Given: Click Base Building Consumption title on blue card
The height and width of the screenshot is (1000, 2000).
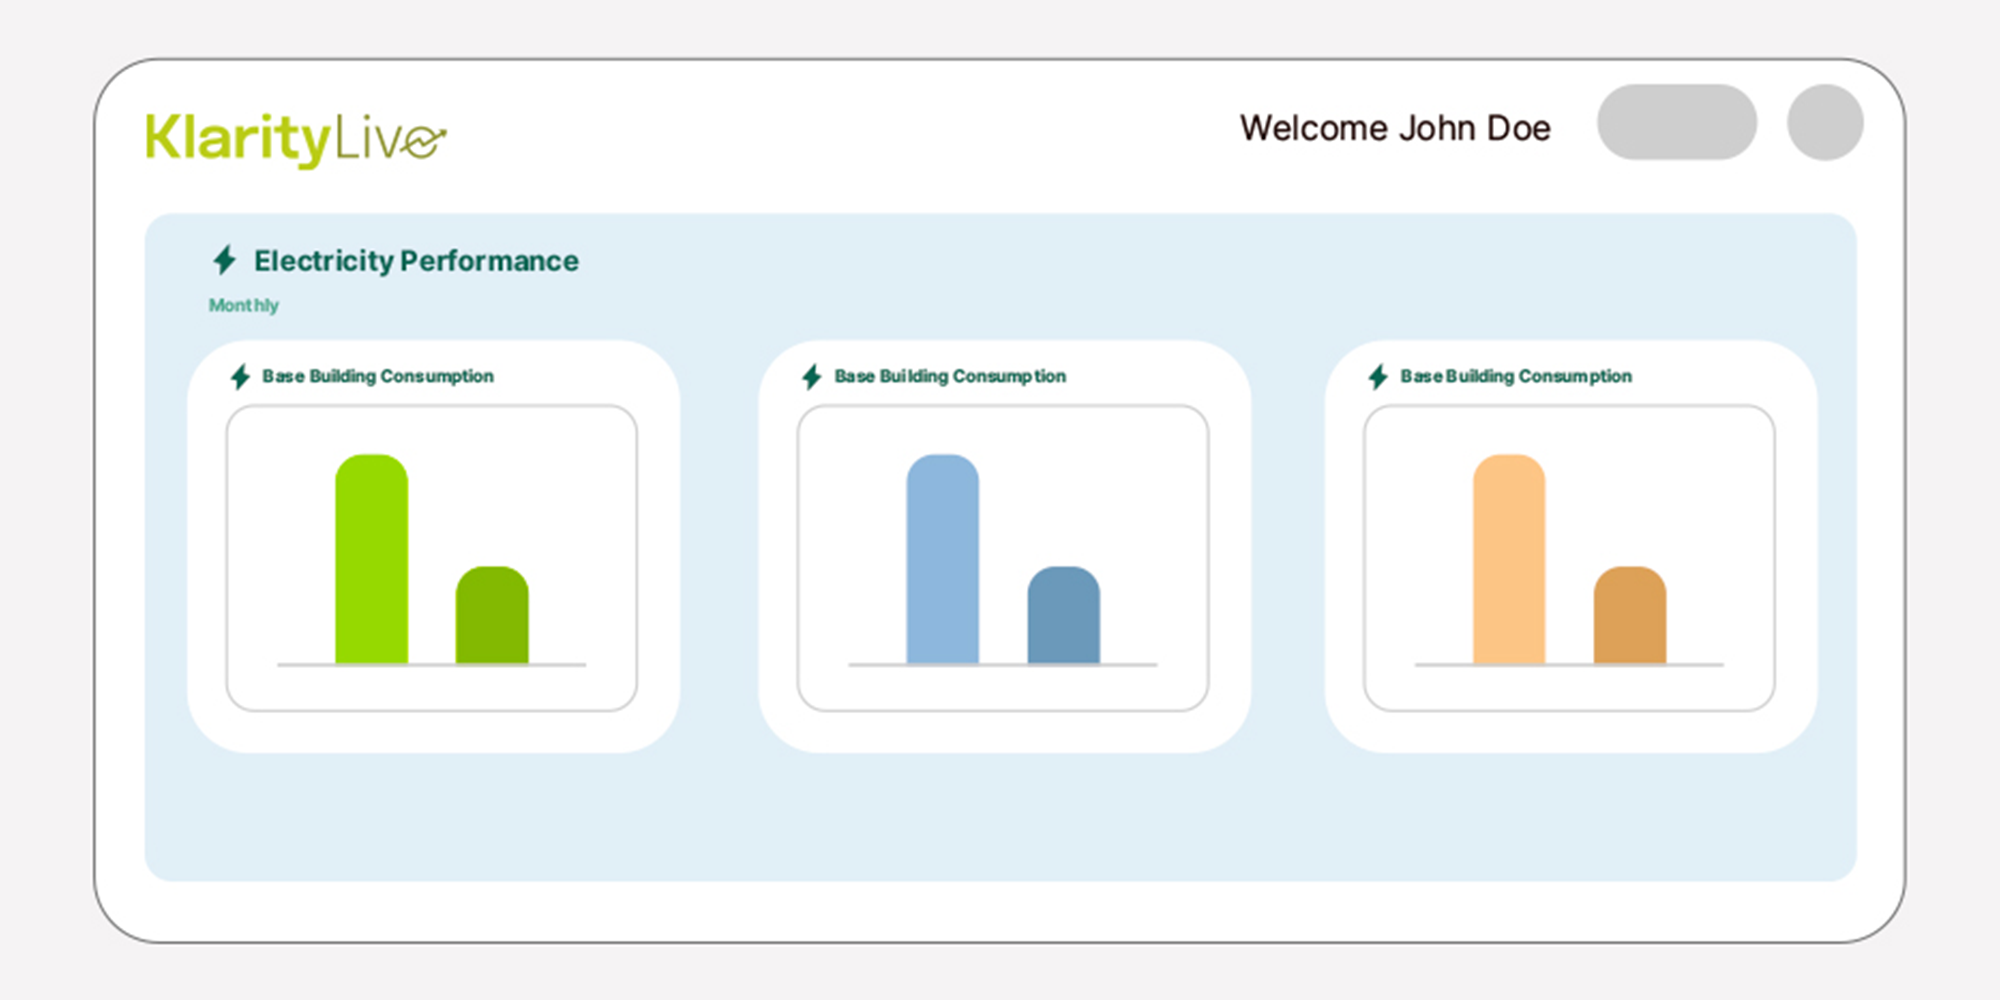Looking at the screenshot, I should [950, 376].
